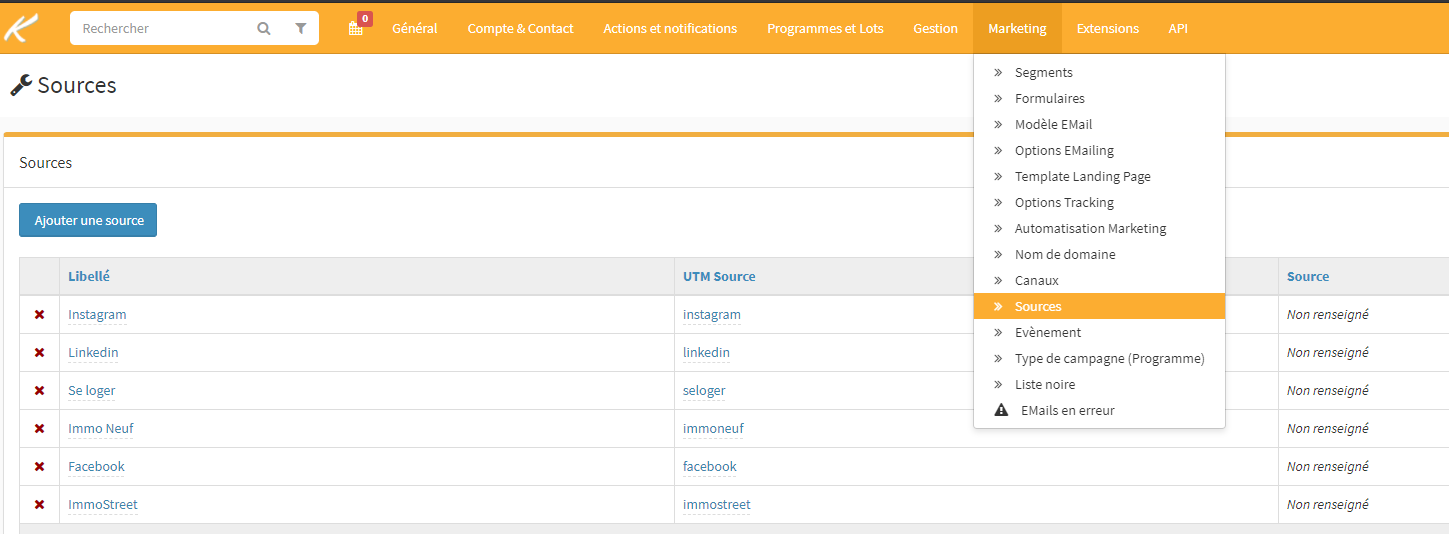Open the Général menu

pyautogui.click(x=415, y=28)
